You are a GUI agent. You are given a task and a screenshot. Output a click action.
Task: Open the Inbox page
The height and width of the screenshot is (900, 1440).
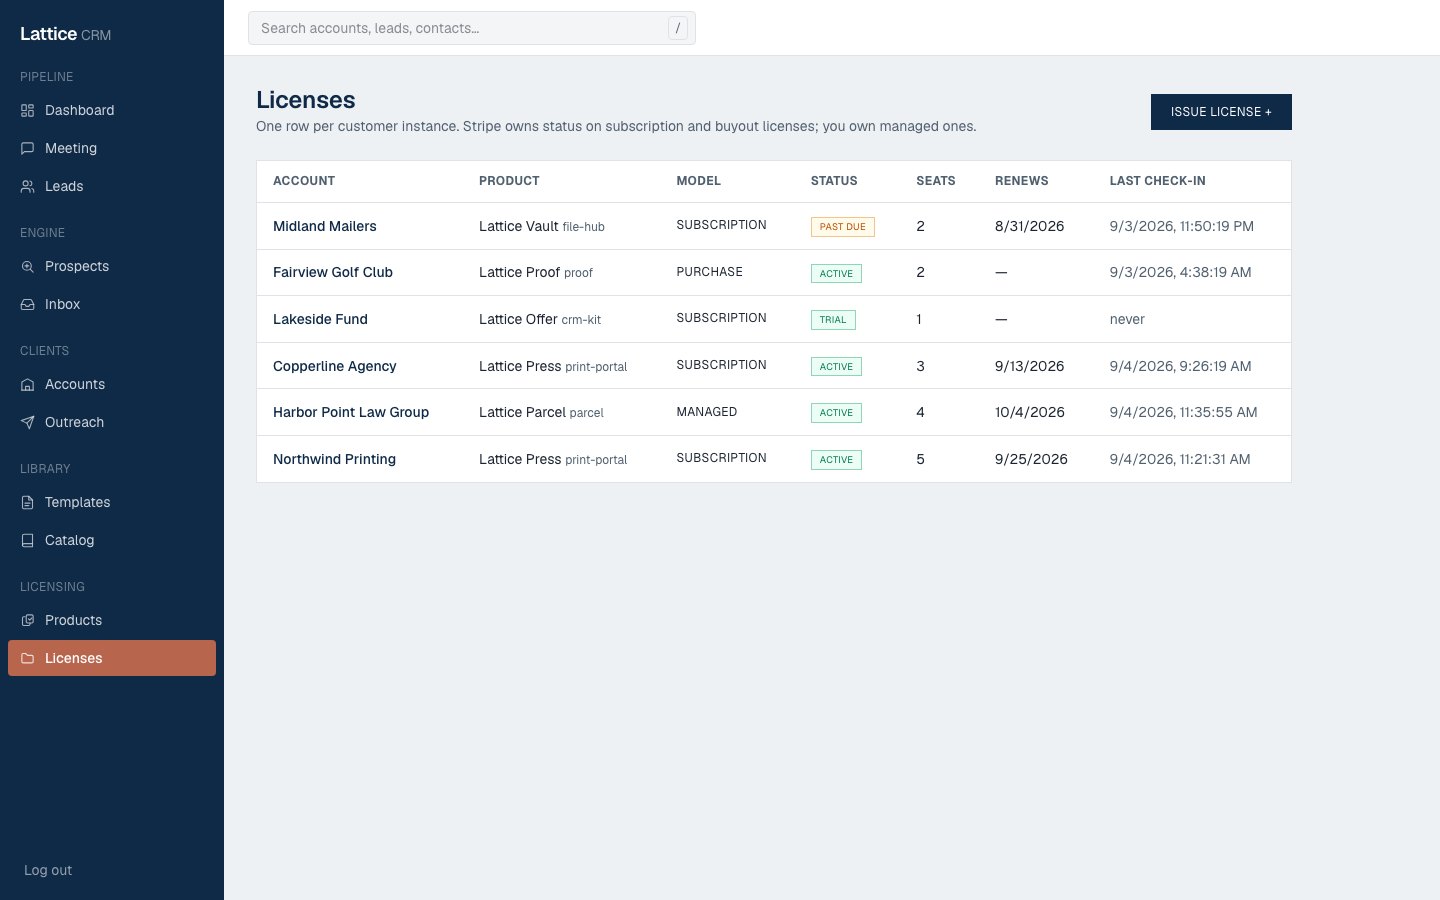click(112, 304)
